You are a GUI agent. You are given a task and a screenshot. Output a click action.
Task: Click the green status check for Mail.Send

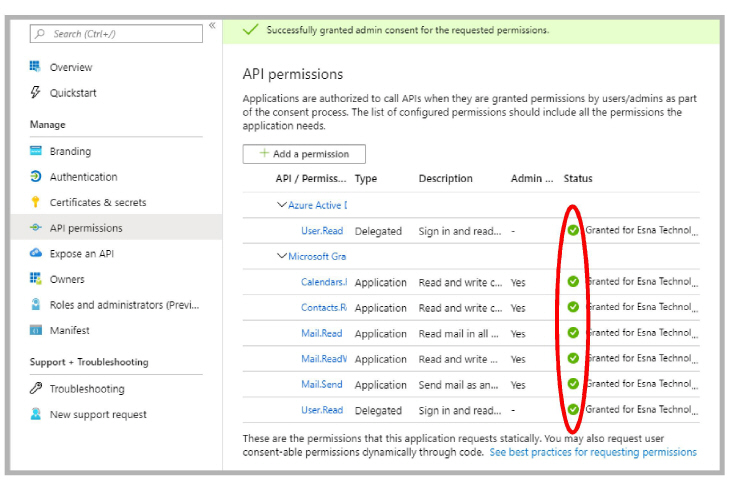coord(573,384)
